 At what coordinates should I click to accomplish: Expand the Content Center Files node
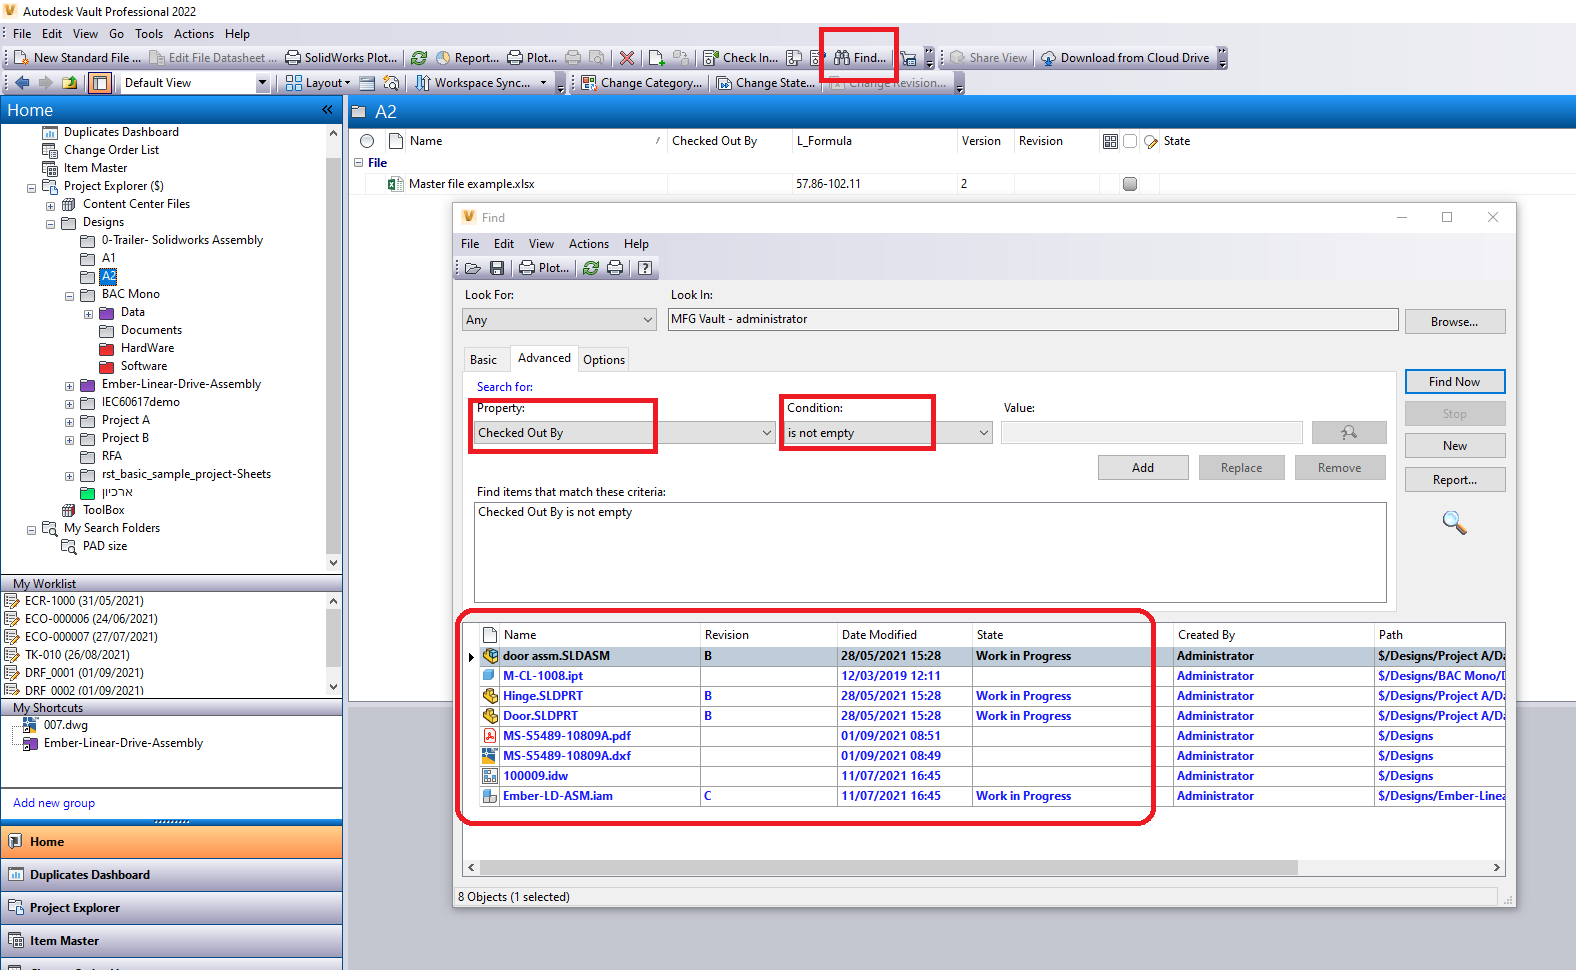[x=50, y=205]
